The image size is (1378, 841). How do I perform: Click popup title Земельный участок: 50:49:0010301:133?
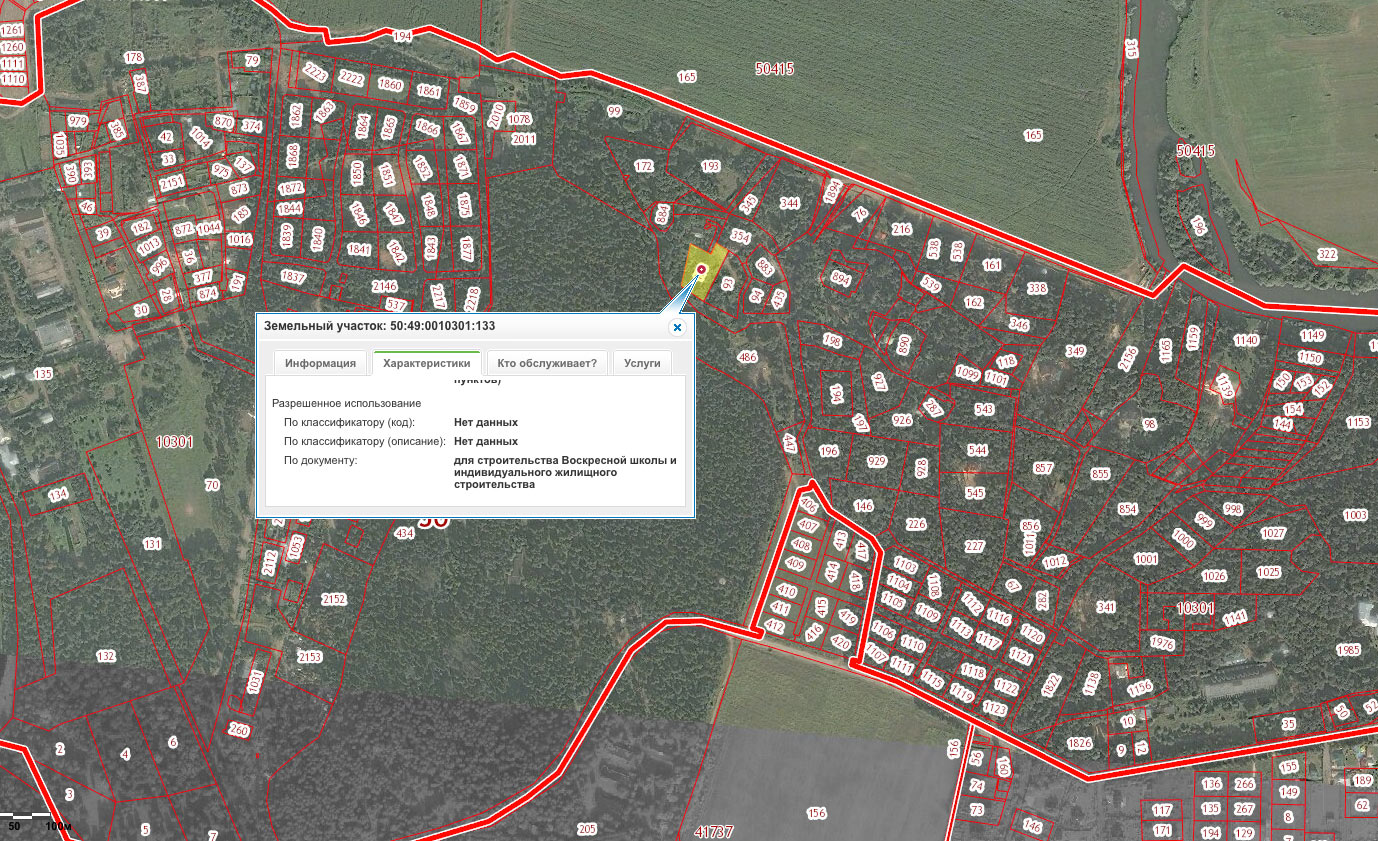click(379, 326)
